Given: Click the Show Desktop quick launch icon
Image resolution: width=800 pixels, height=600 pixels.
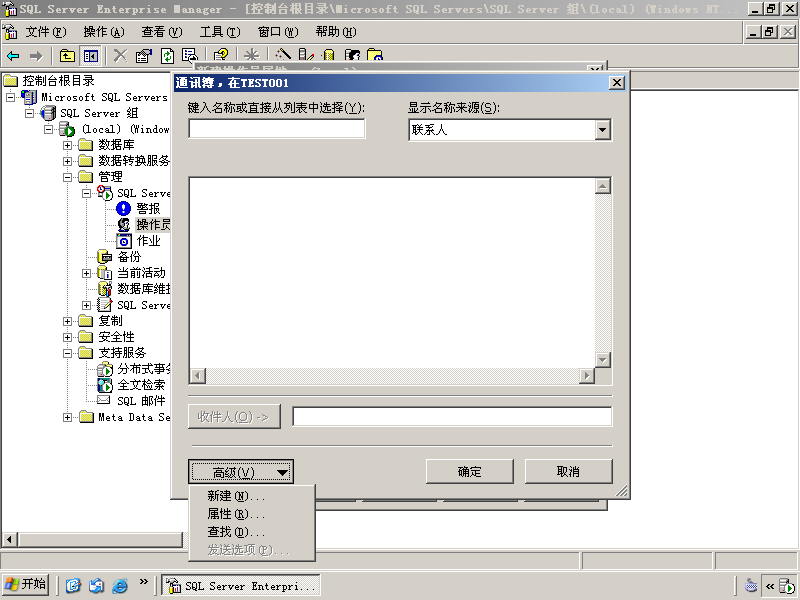Looking at the screenshot, I should [x=73, y=585].
